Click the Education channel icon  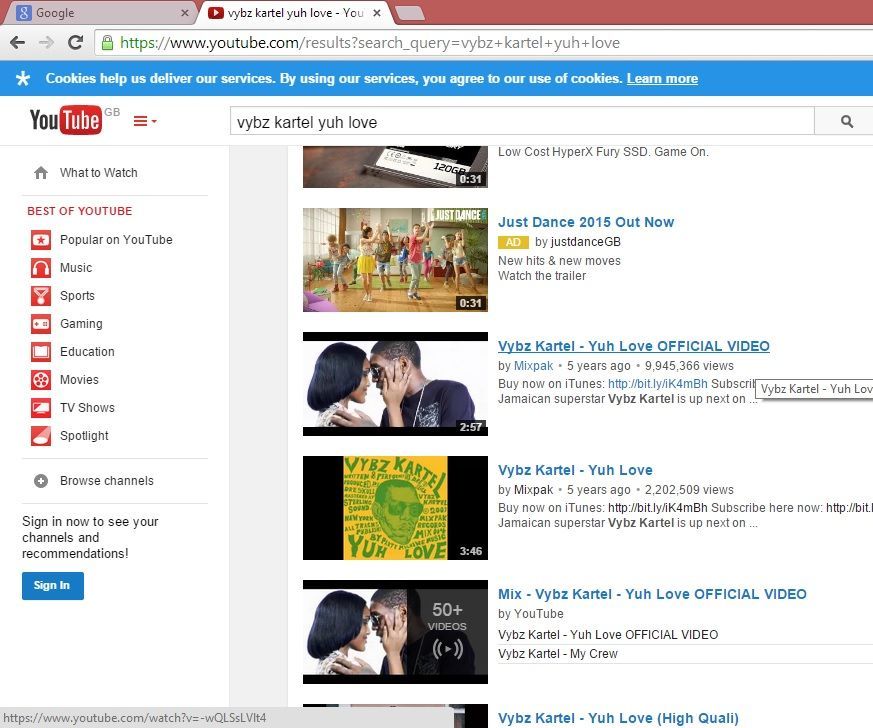click(41, 352)
